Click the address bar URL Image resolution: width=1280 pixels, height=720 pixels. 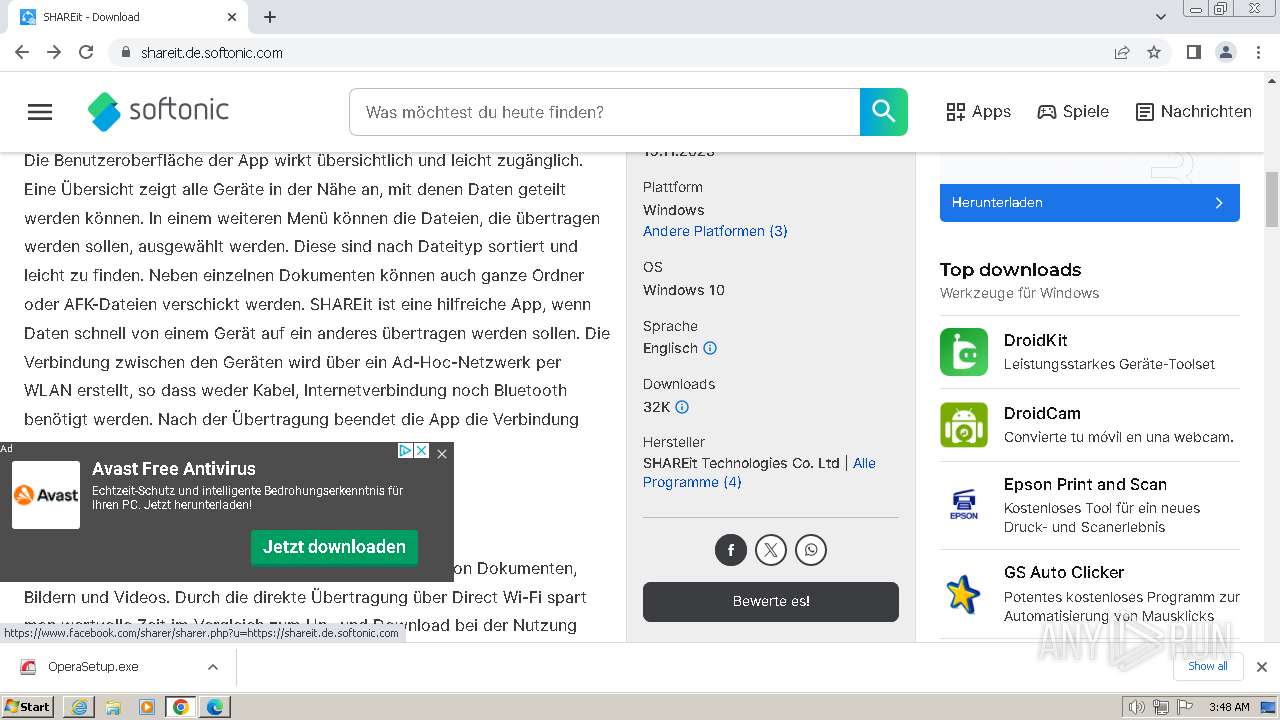(x=212, y=53)
